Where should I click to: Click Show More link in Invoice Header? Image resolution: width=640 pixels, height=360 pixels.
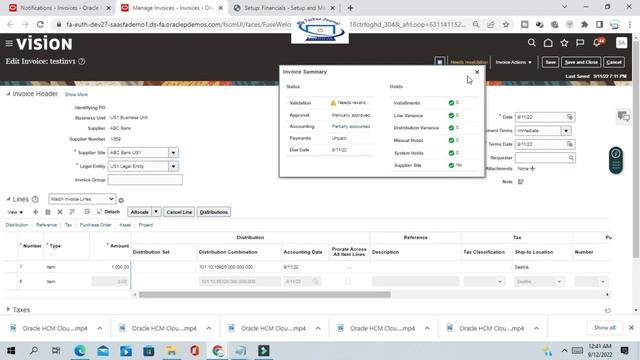(x=76, y=94)
